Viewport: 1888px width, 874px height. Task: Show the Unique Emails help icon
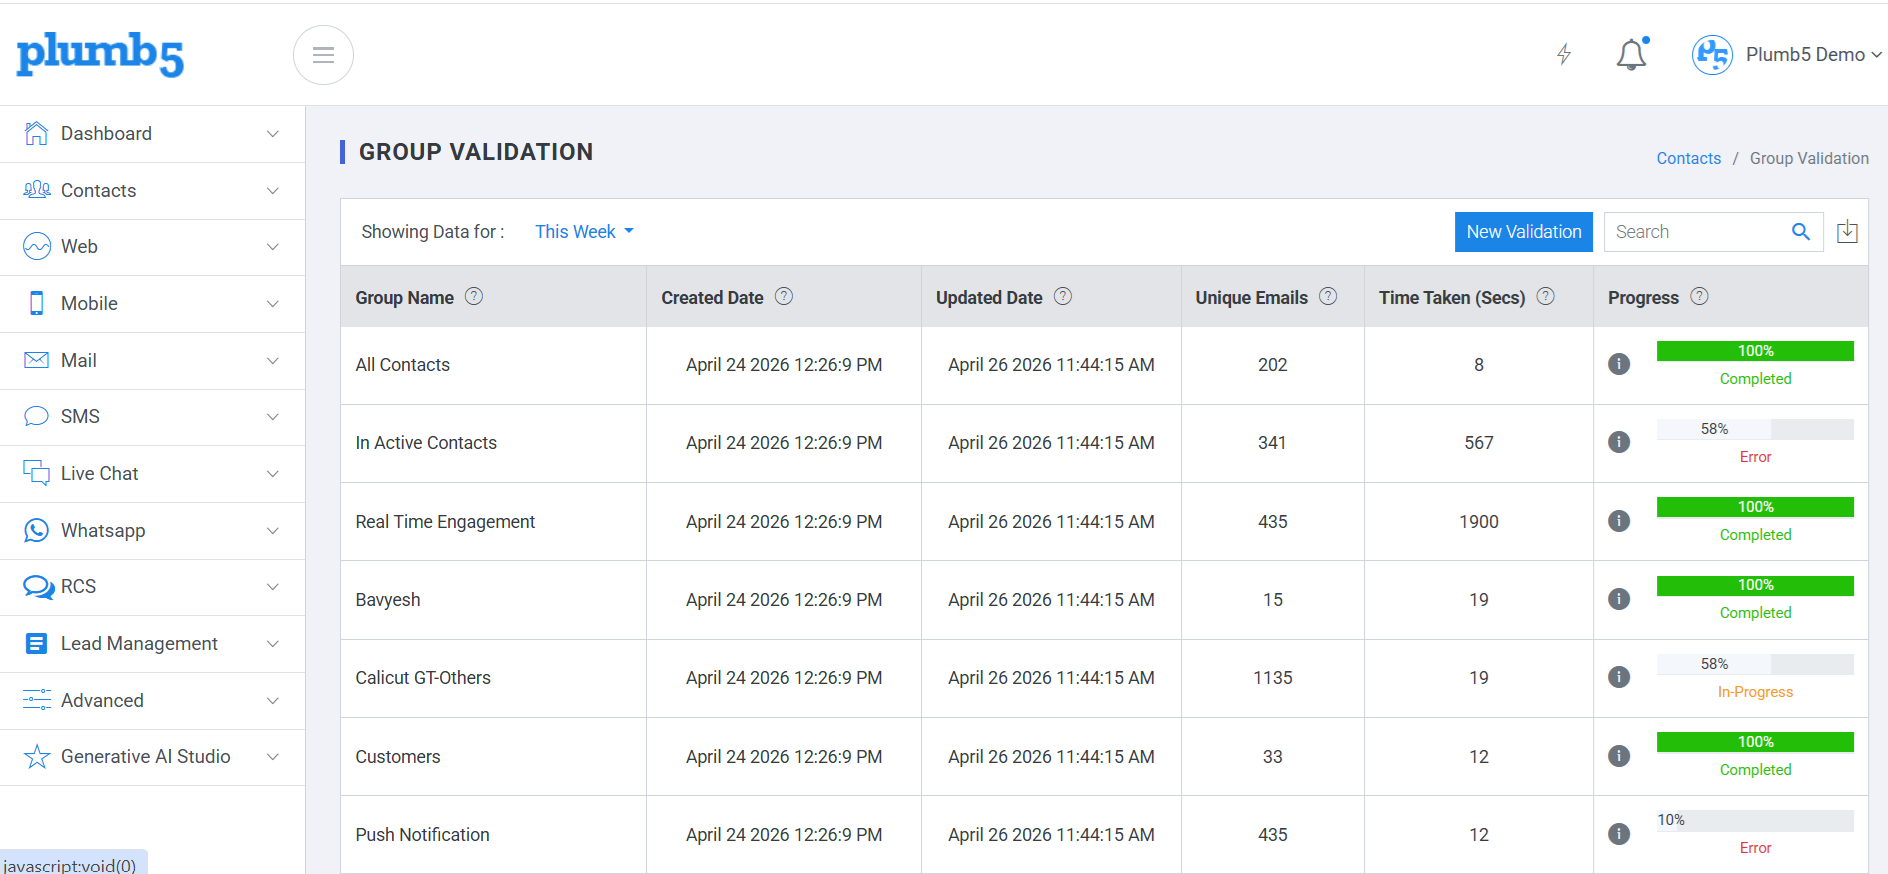click(1328, 296)
